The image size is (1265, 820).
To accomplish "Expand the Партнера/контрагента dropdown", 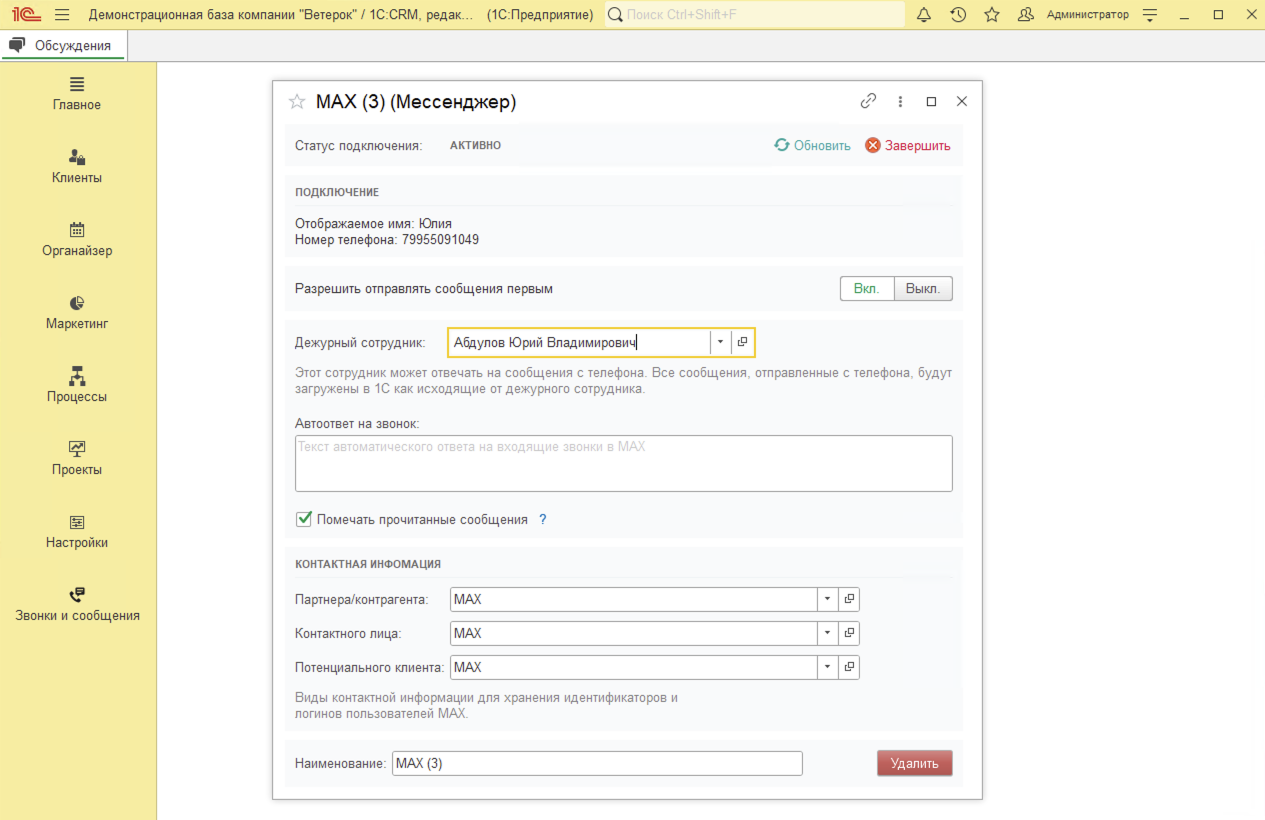I will tap(828, 599).
